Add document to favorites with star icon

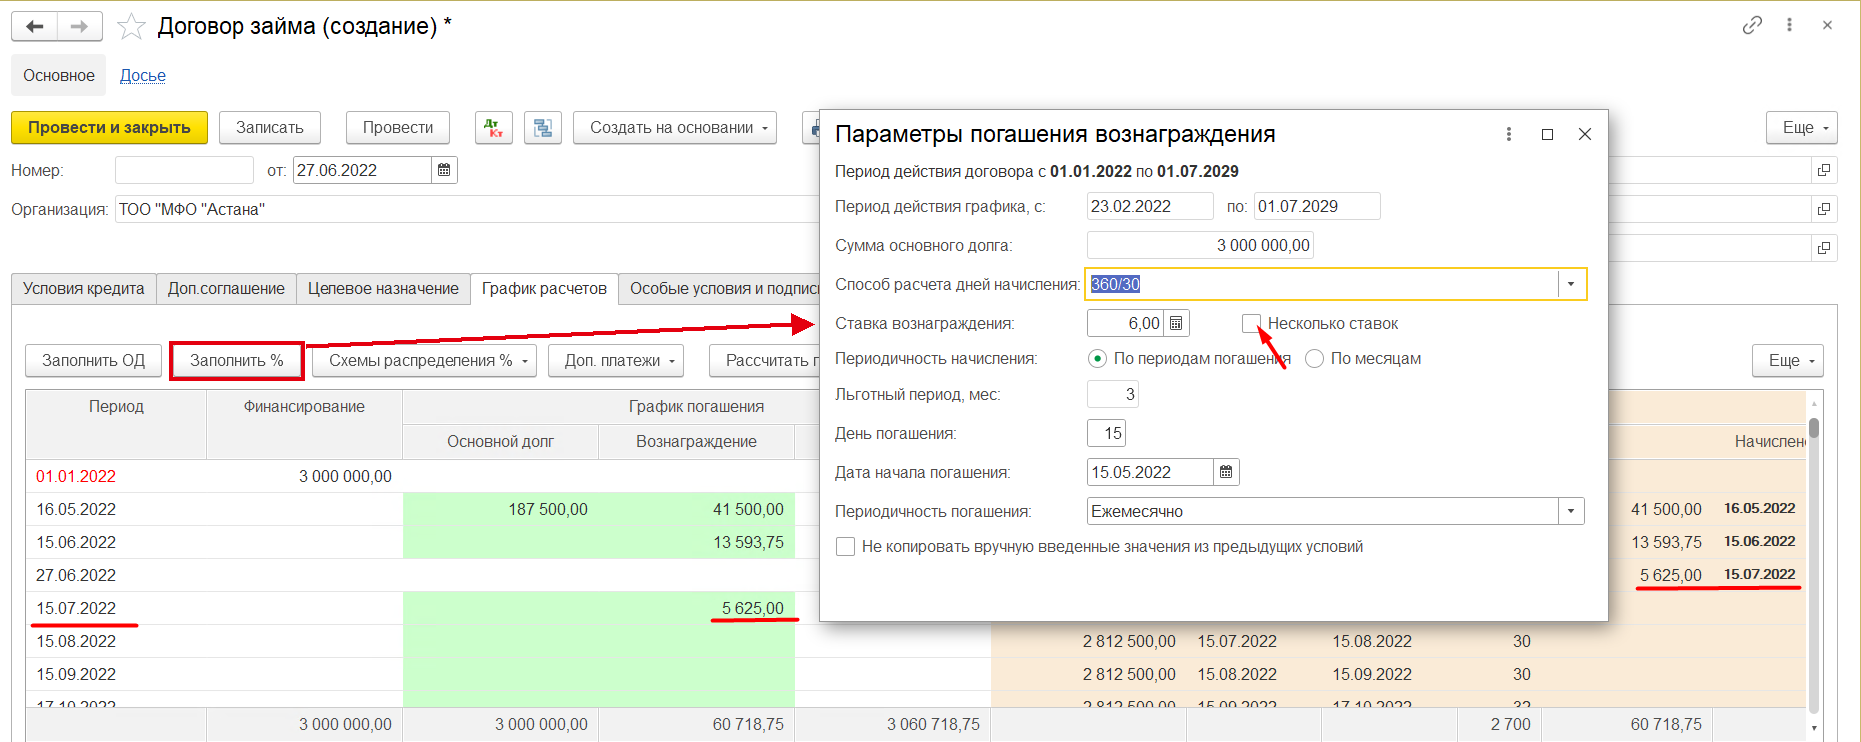[x=131, y=26]
